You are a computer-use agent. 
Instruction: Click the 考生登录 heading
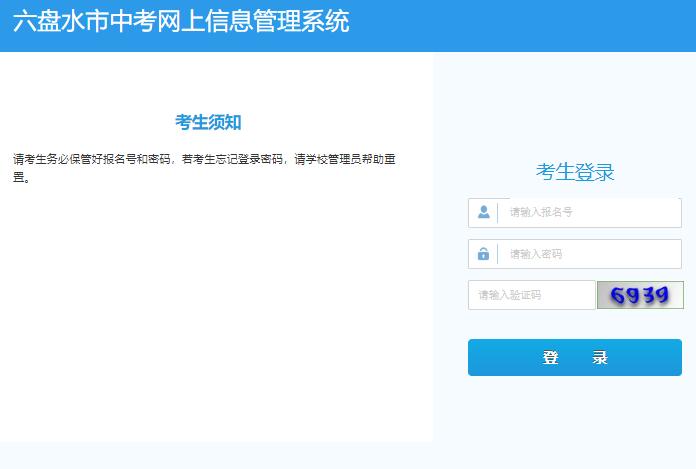click(575, 172)
